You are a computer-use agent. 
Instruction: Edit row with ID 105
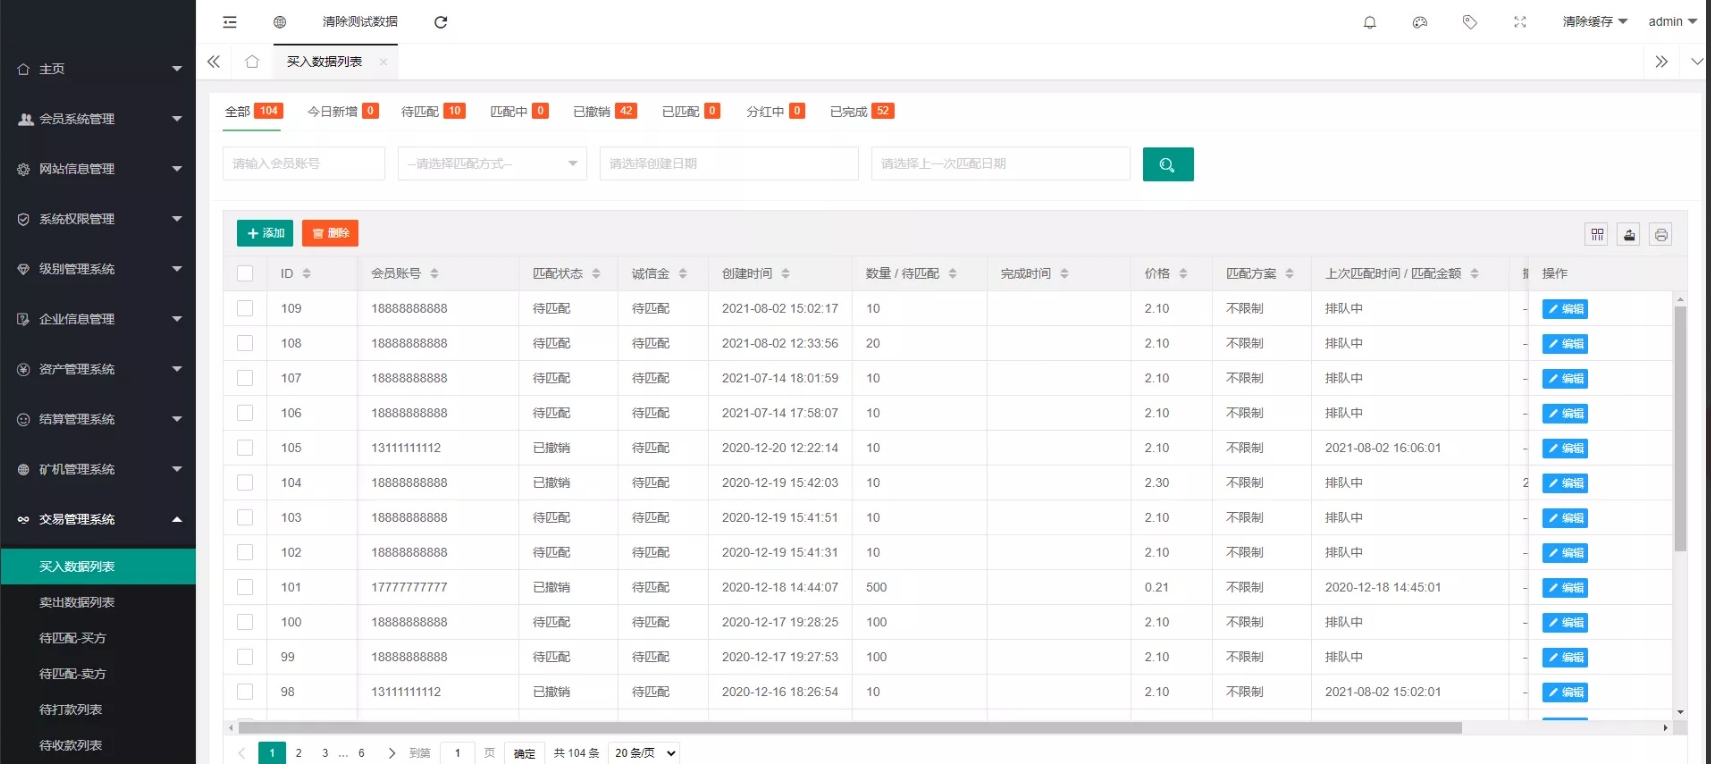click(x=1565, y=448)
